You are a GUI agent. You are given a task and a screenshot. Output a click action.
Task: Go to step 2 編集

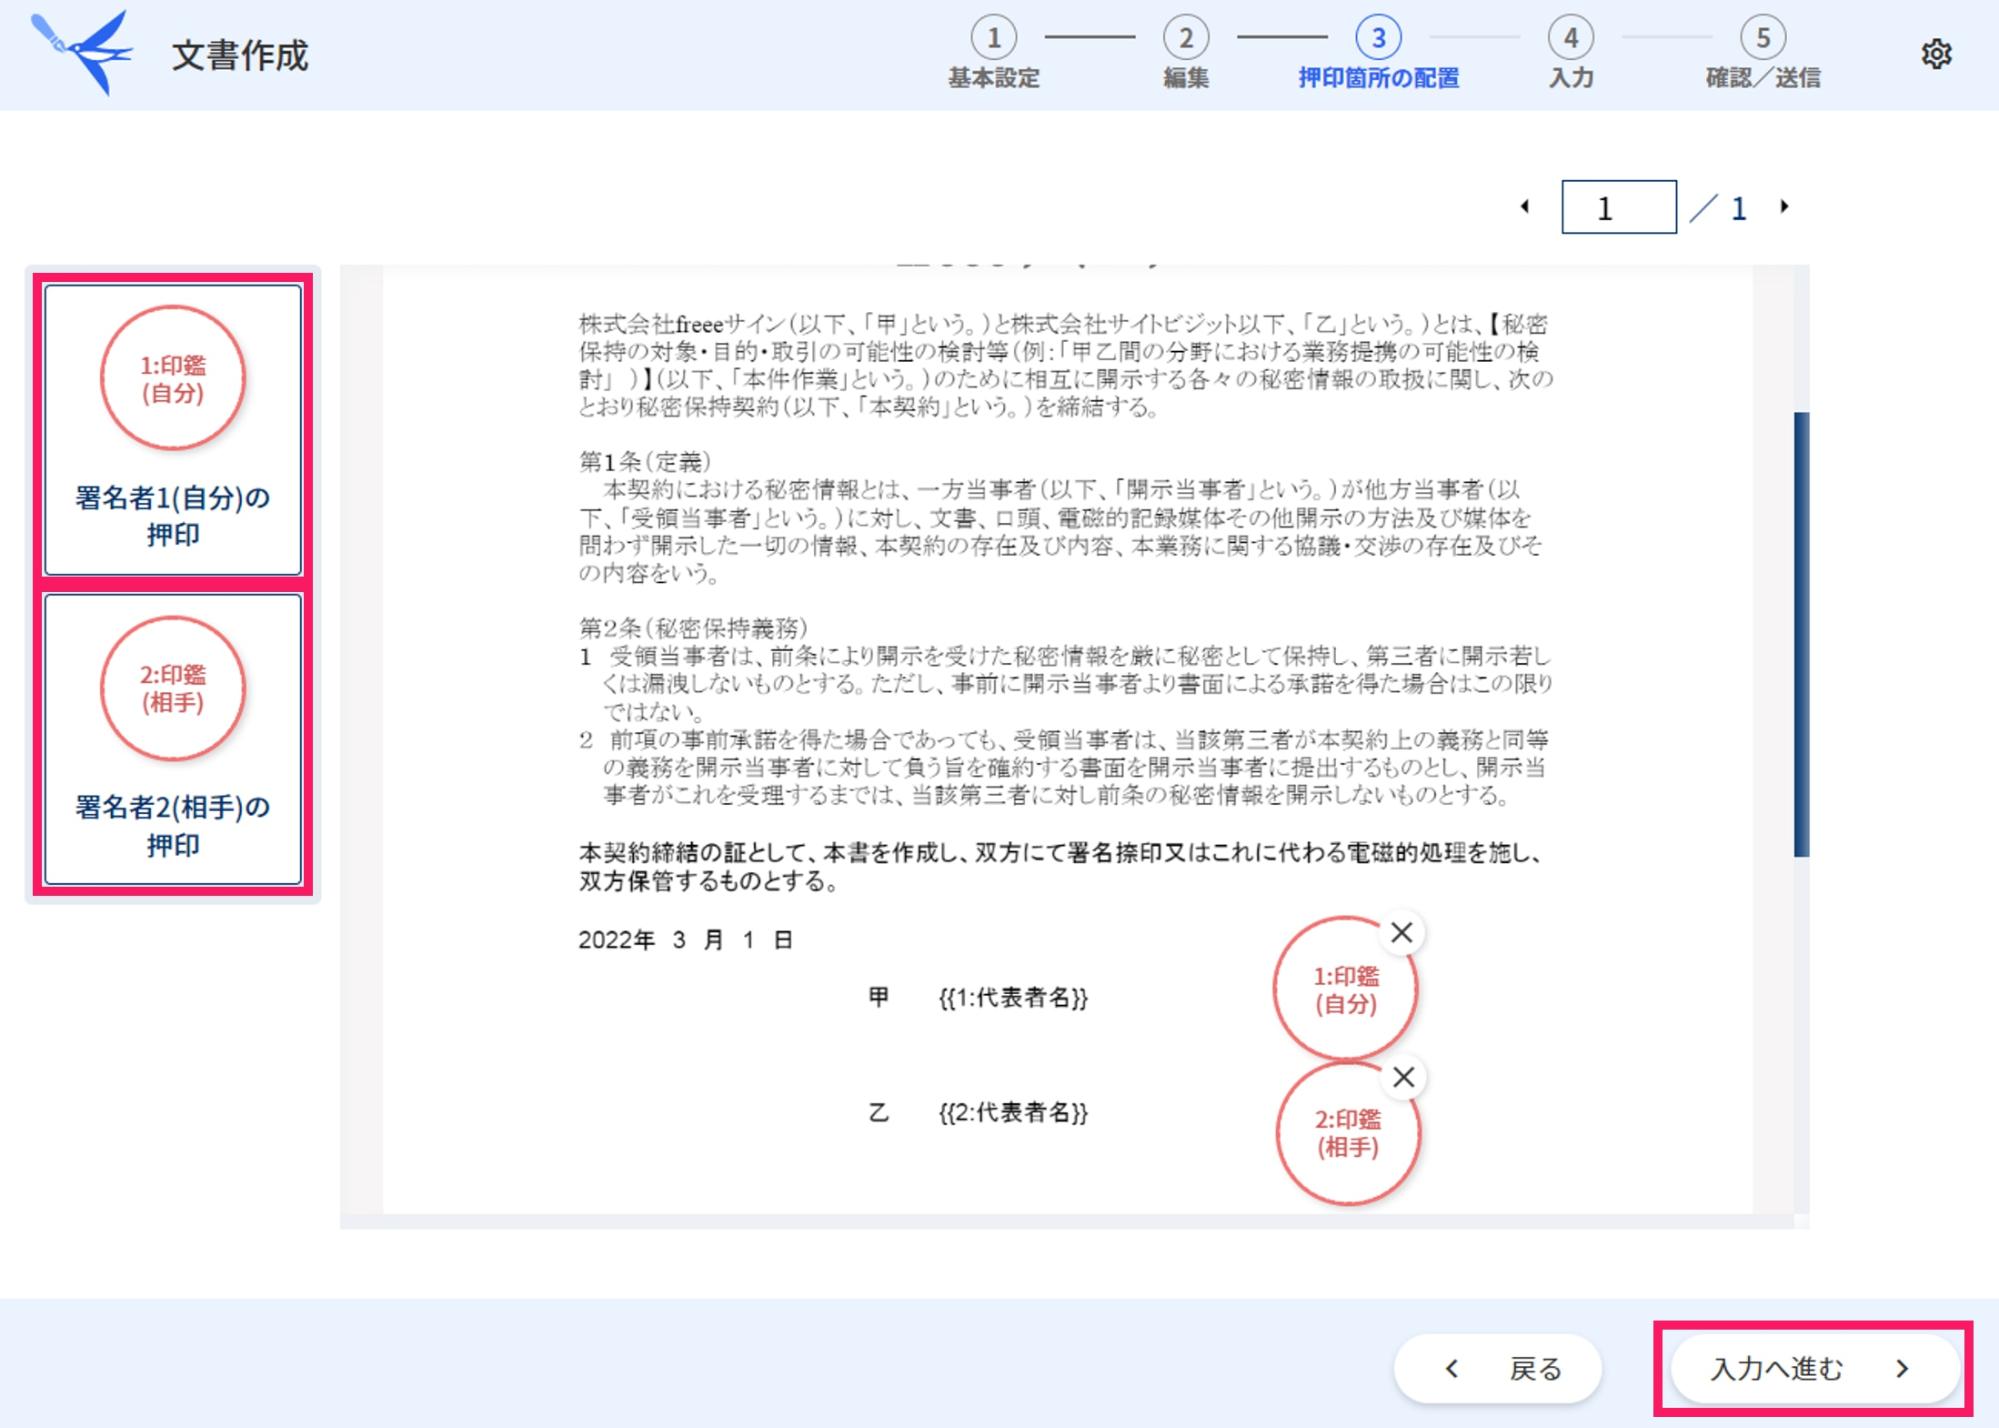coord(1186,54)
